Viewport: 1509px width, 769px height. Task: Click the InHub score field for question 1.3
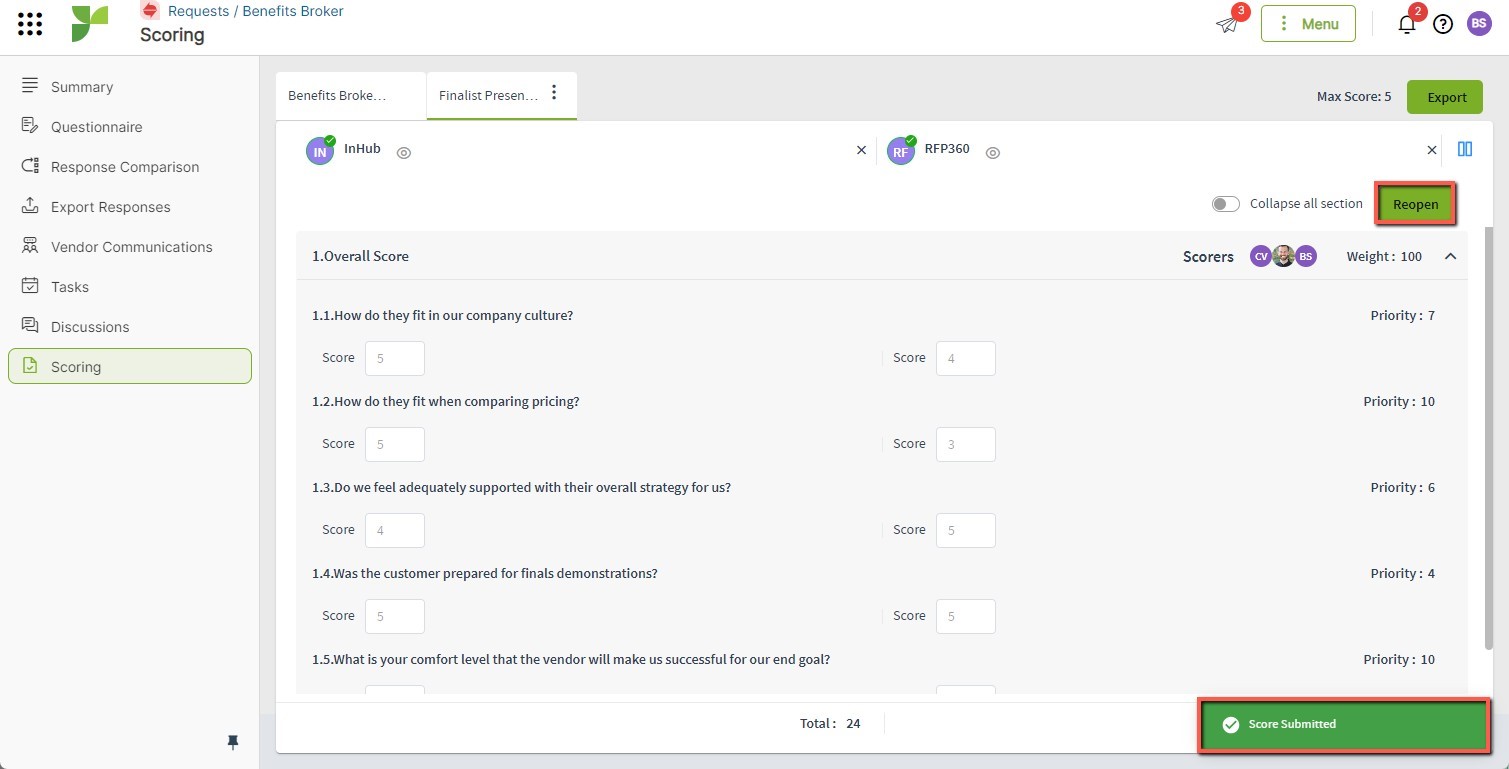click(x=395, y=530)
